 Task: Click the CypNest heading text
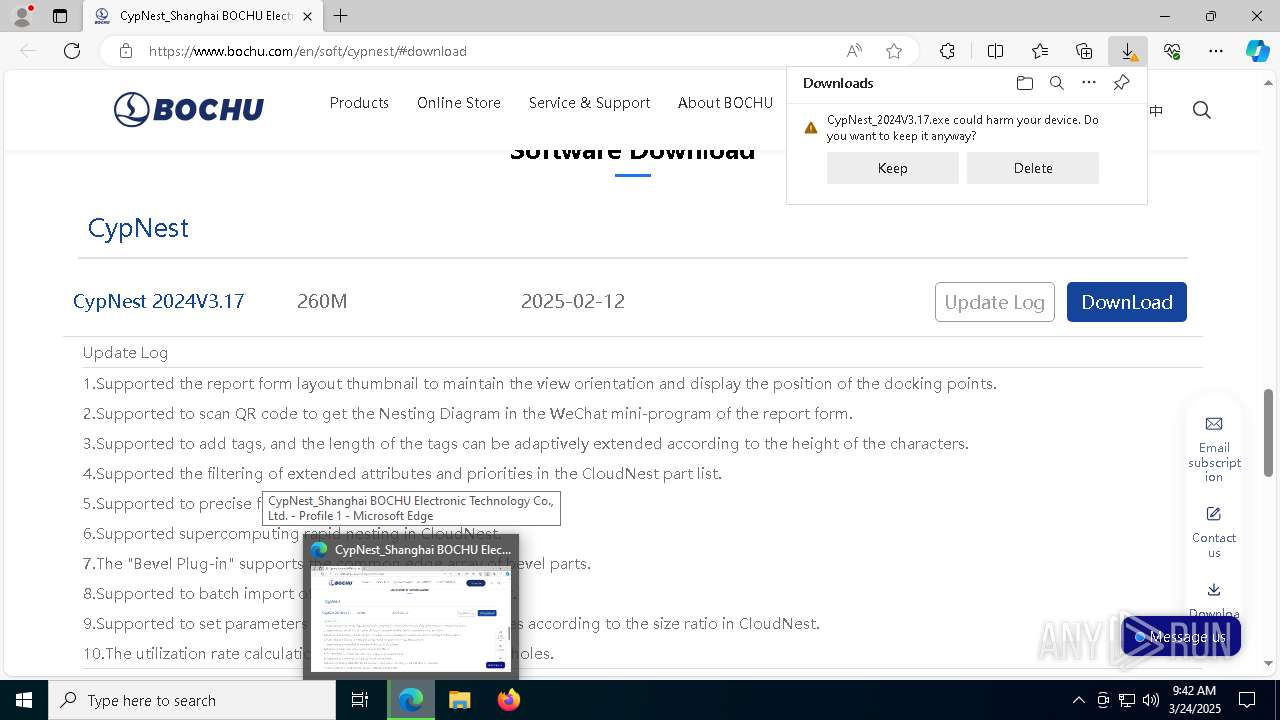[x=138, y=228]
